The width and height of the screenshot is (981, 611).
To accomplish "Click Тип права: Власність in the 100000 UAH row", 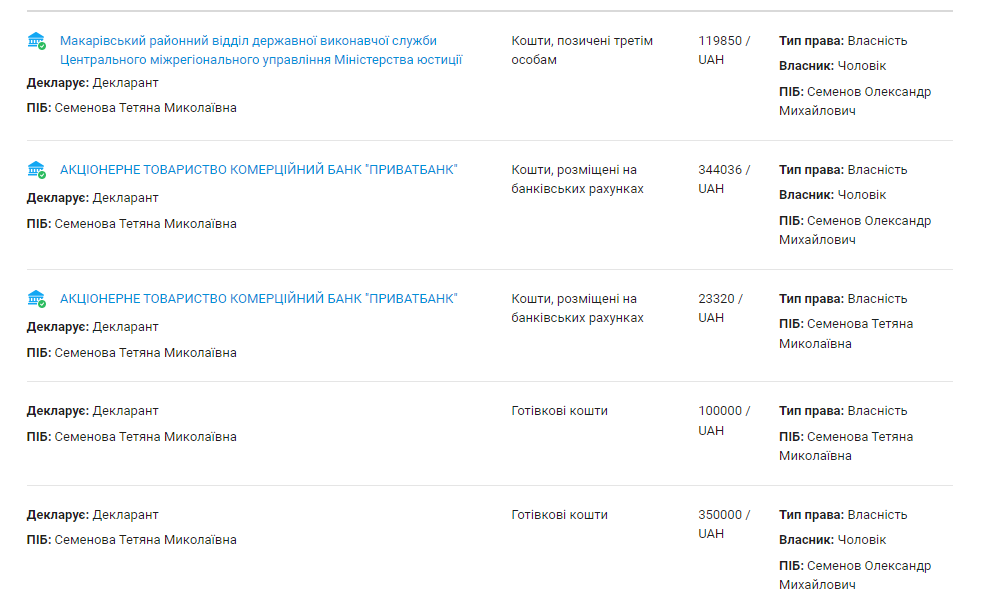I will 843,411.
